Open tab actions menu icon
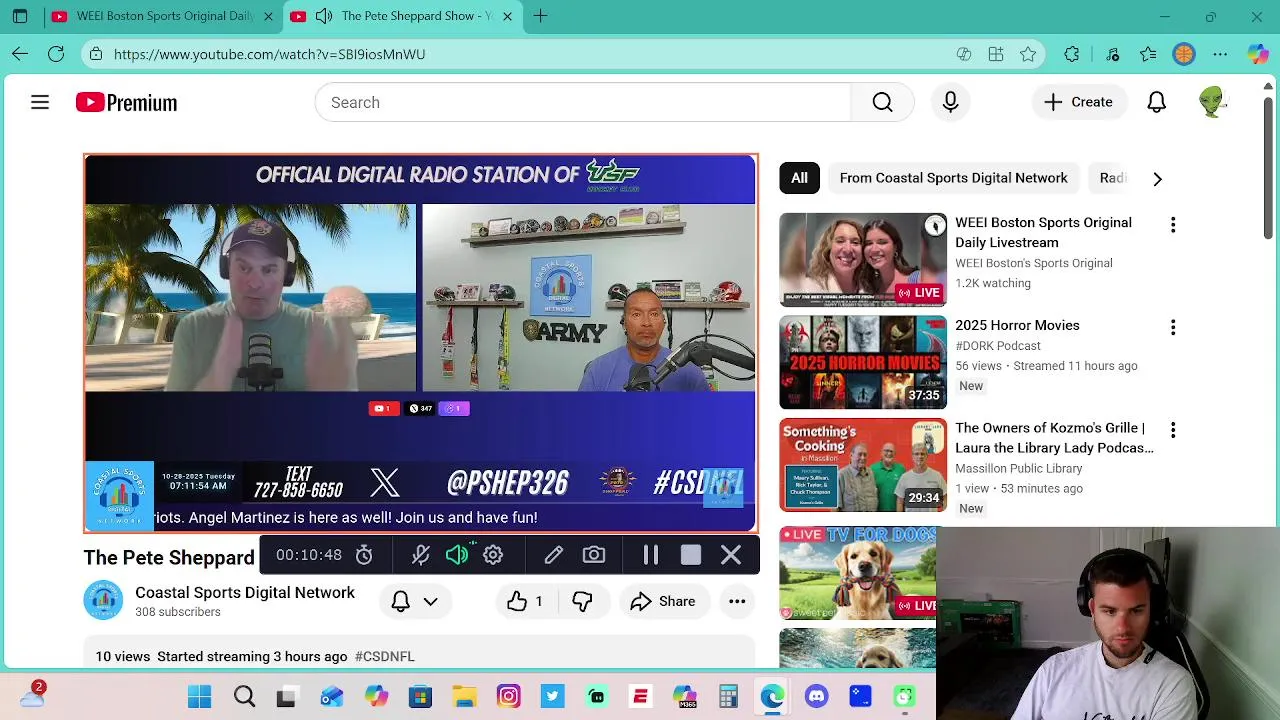This screenshot has width=1280, height=720. coord(20,16)
